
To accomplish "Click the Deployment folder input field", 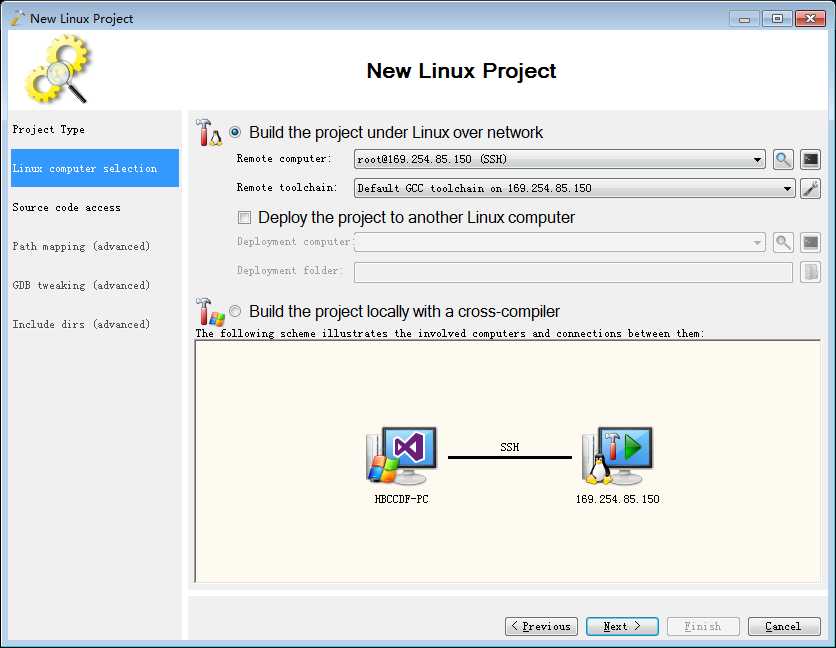I will coord(573,272).
